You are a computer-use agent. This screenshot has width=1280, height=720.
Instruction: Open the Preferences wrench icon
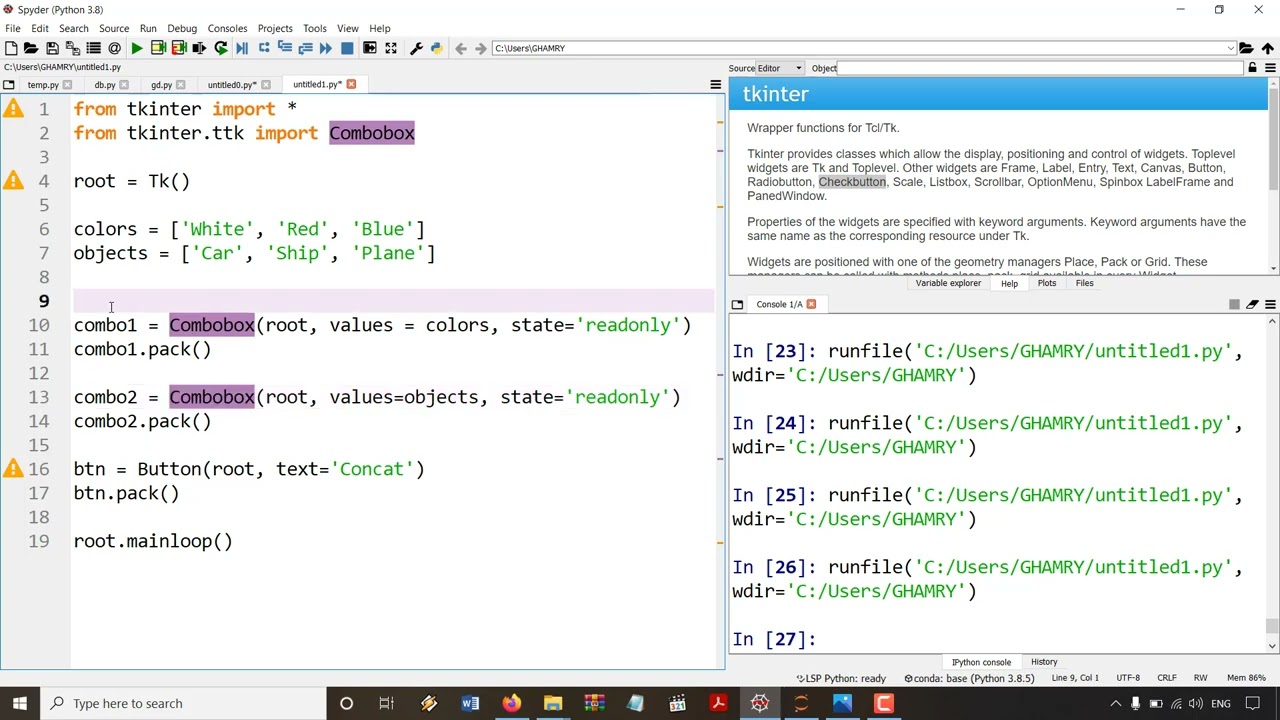click(416, 48)
